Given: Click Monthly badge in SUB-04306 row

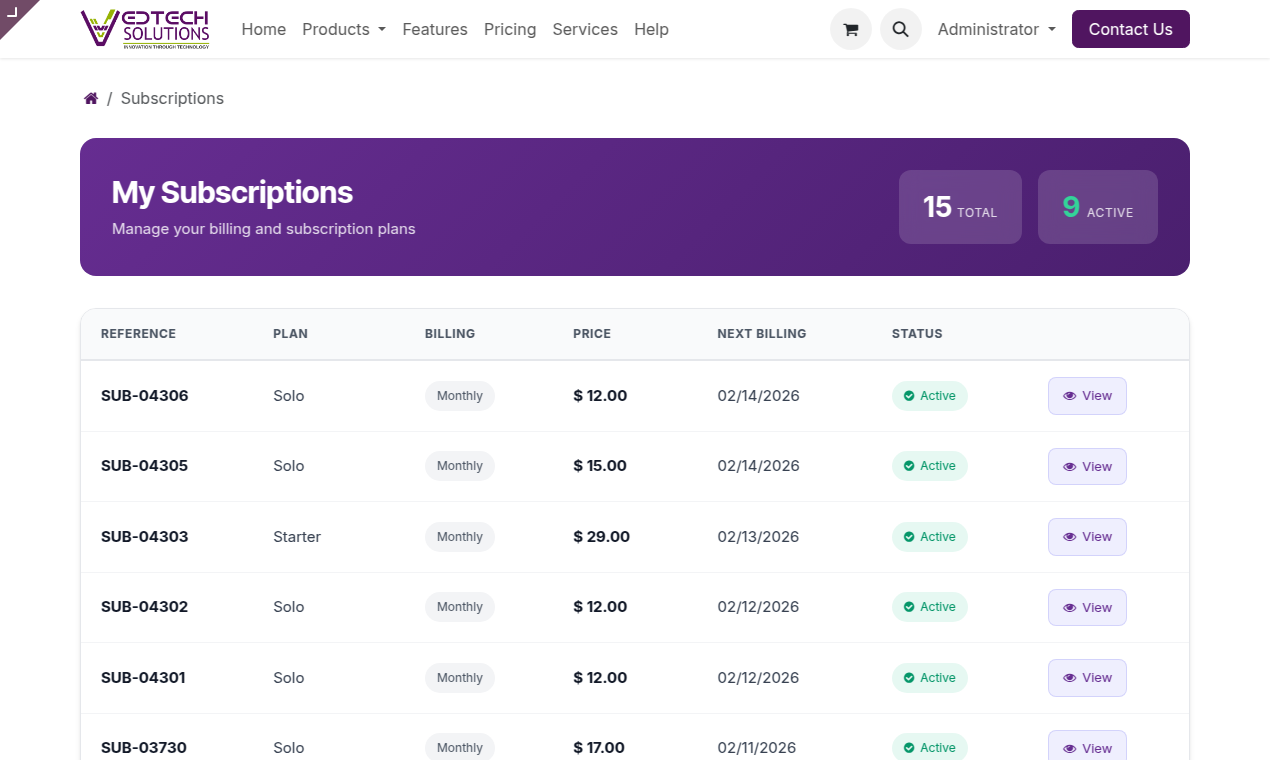Looking at the screenshot, I should pyautogui.click(x=460, y=396).
